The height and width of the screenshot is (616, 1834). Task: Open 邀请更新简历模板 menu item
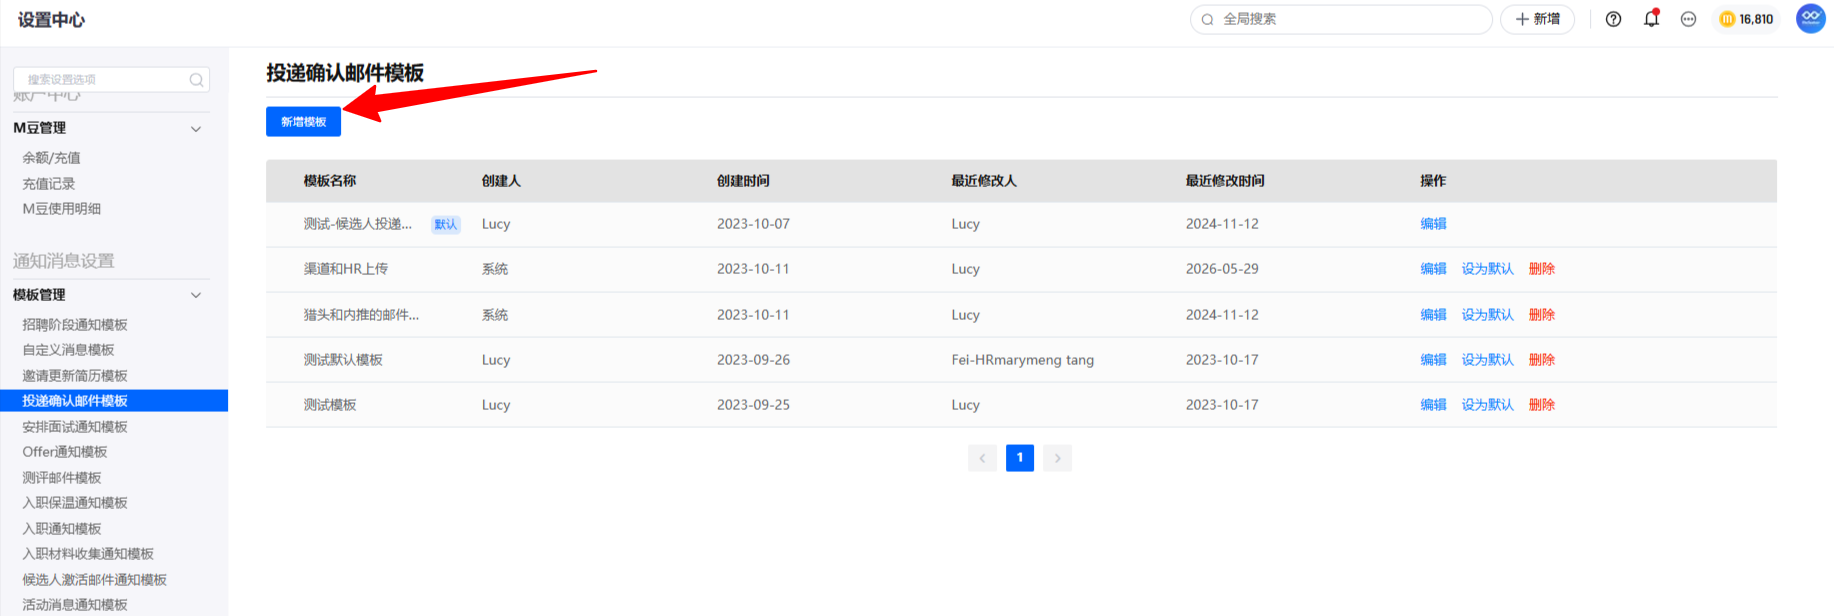click(75, 376)
